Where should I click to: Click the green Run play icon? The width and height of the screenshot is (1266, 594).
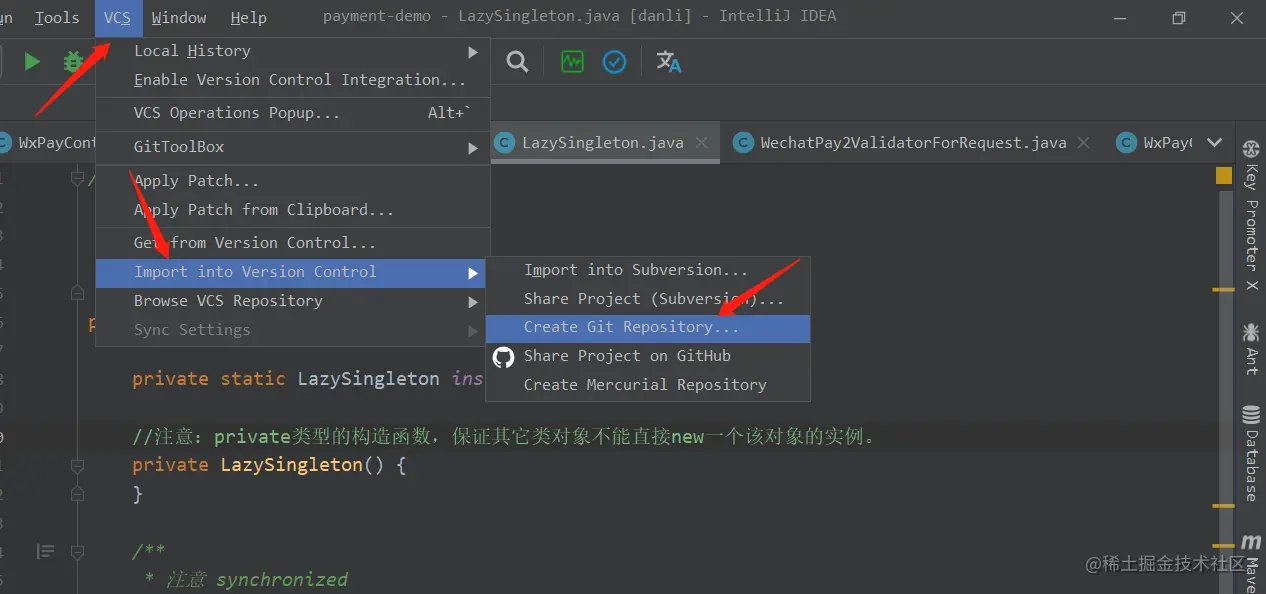tap(32, 62)
